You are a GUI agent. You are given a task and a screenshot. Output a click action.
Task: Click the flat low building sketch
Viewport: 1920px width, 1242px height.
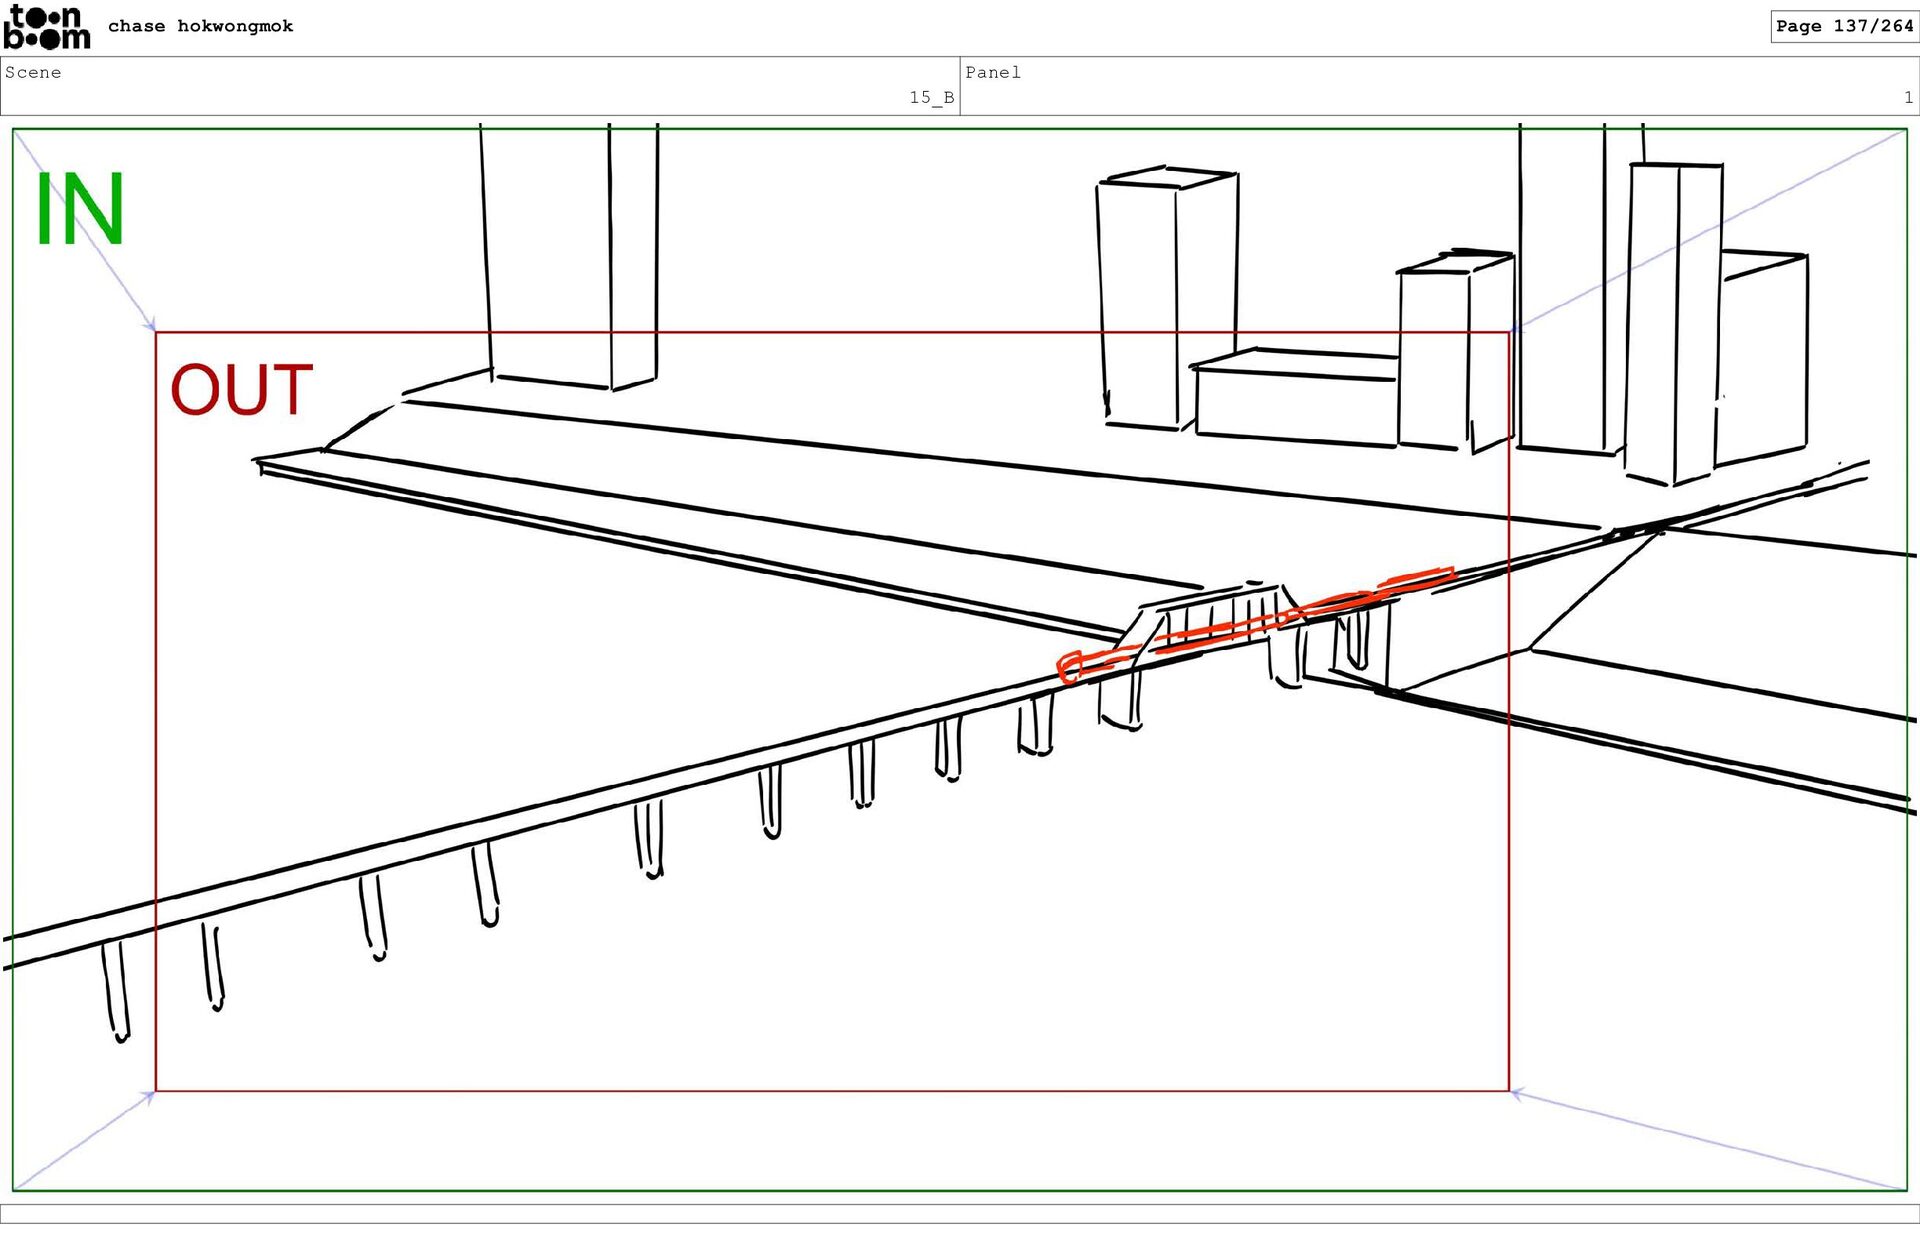pos(1295,395)
